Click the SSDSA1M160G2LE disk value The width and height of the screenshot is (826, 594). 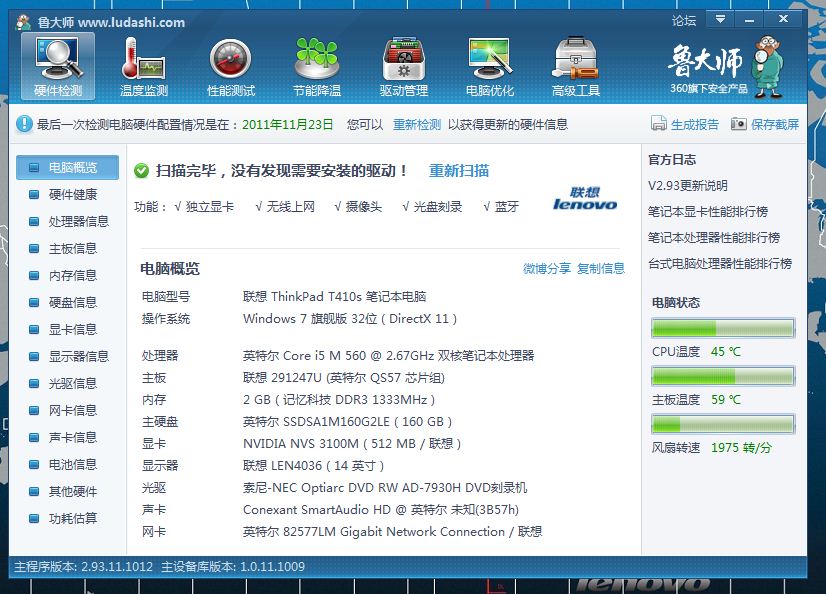[x=348, y=422]
